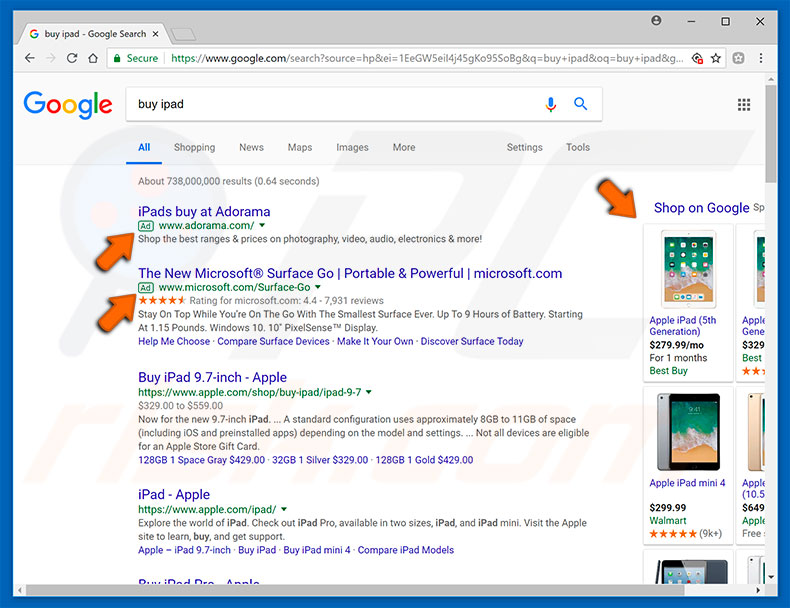790x608 pixels.
Task: Click 'Discover Surface Today' sitelink
Action: tap(472, 341)
